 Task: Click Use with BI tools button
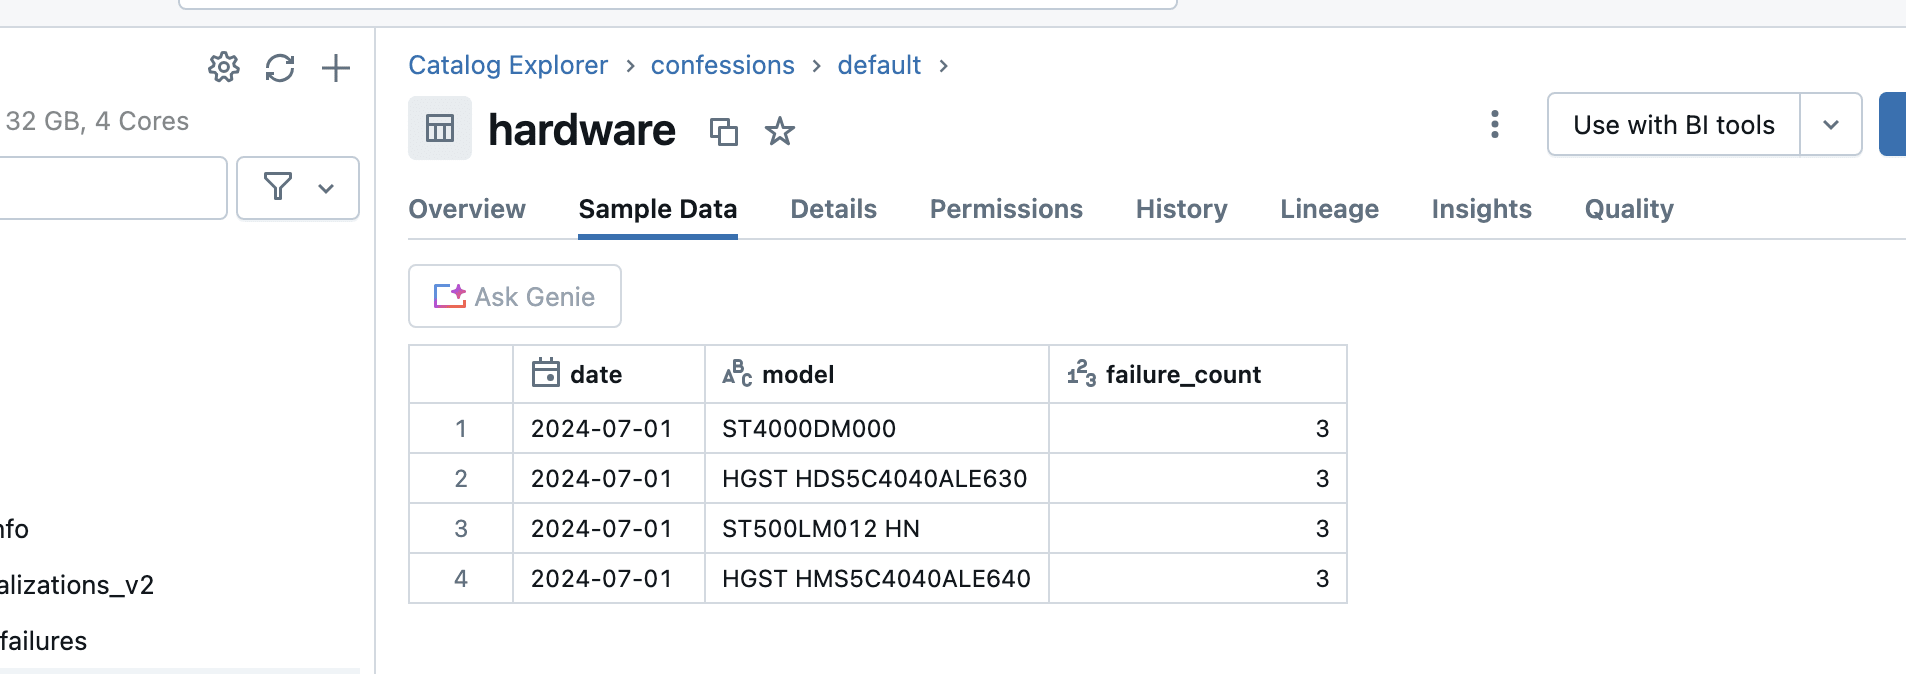coord(1674,124)
